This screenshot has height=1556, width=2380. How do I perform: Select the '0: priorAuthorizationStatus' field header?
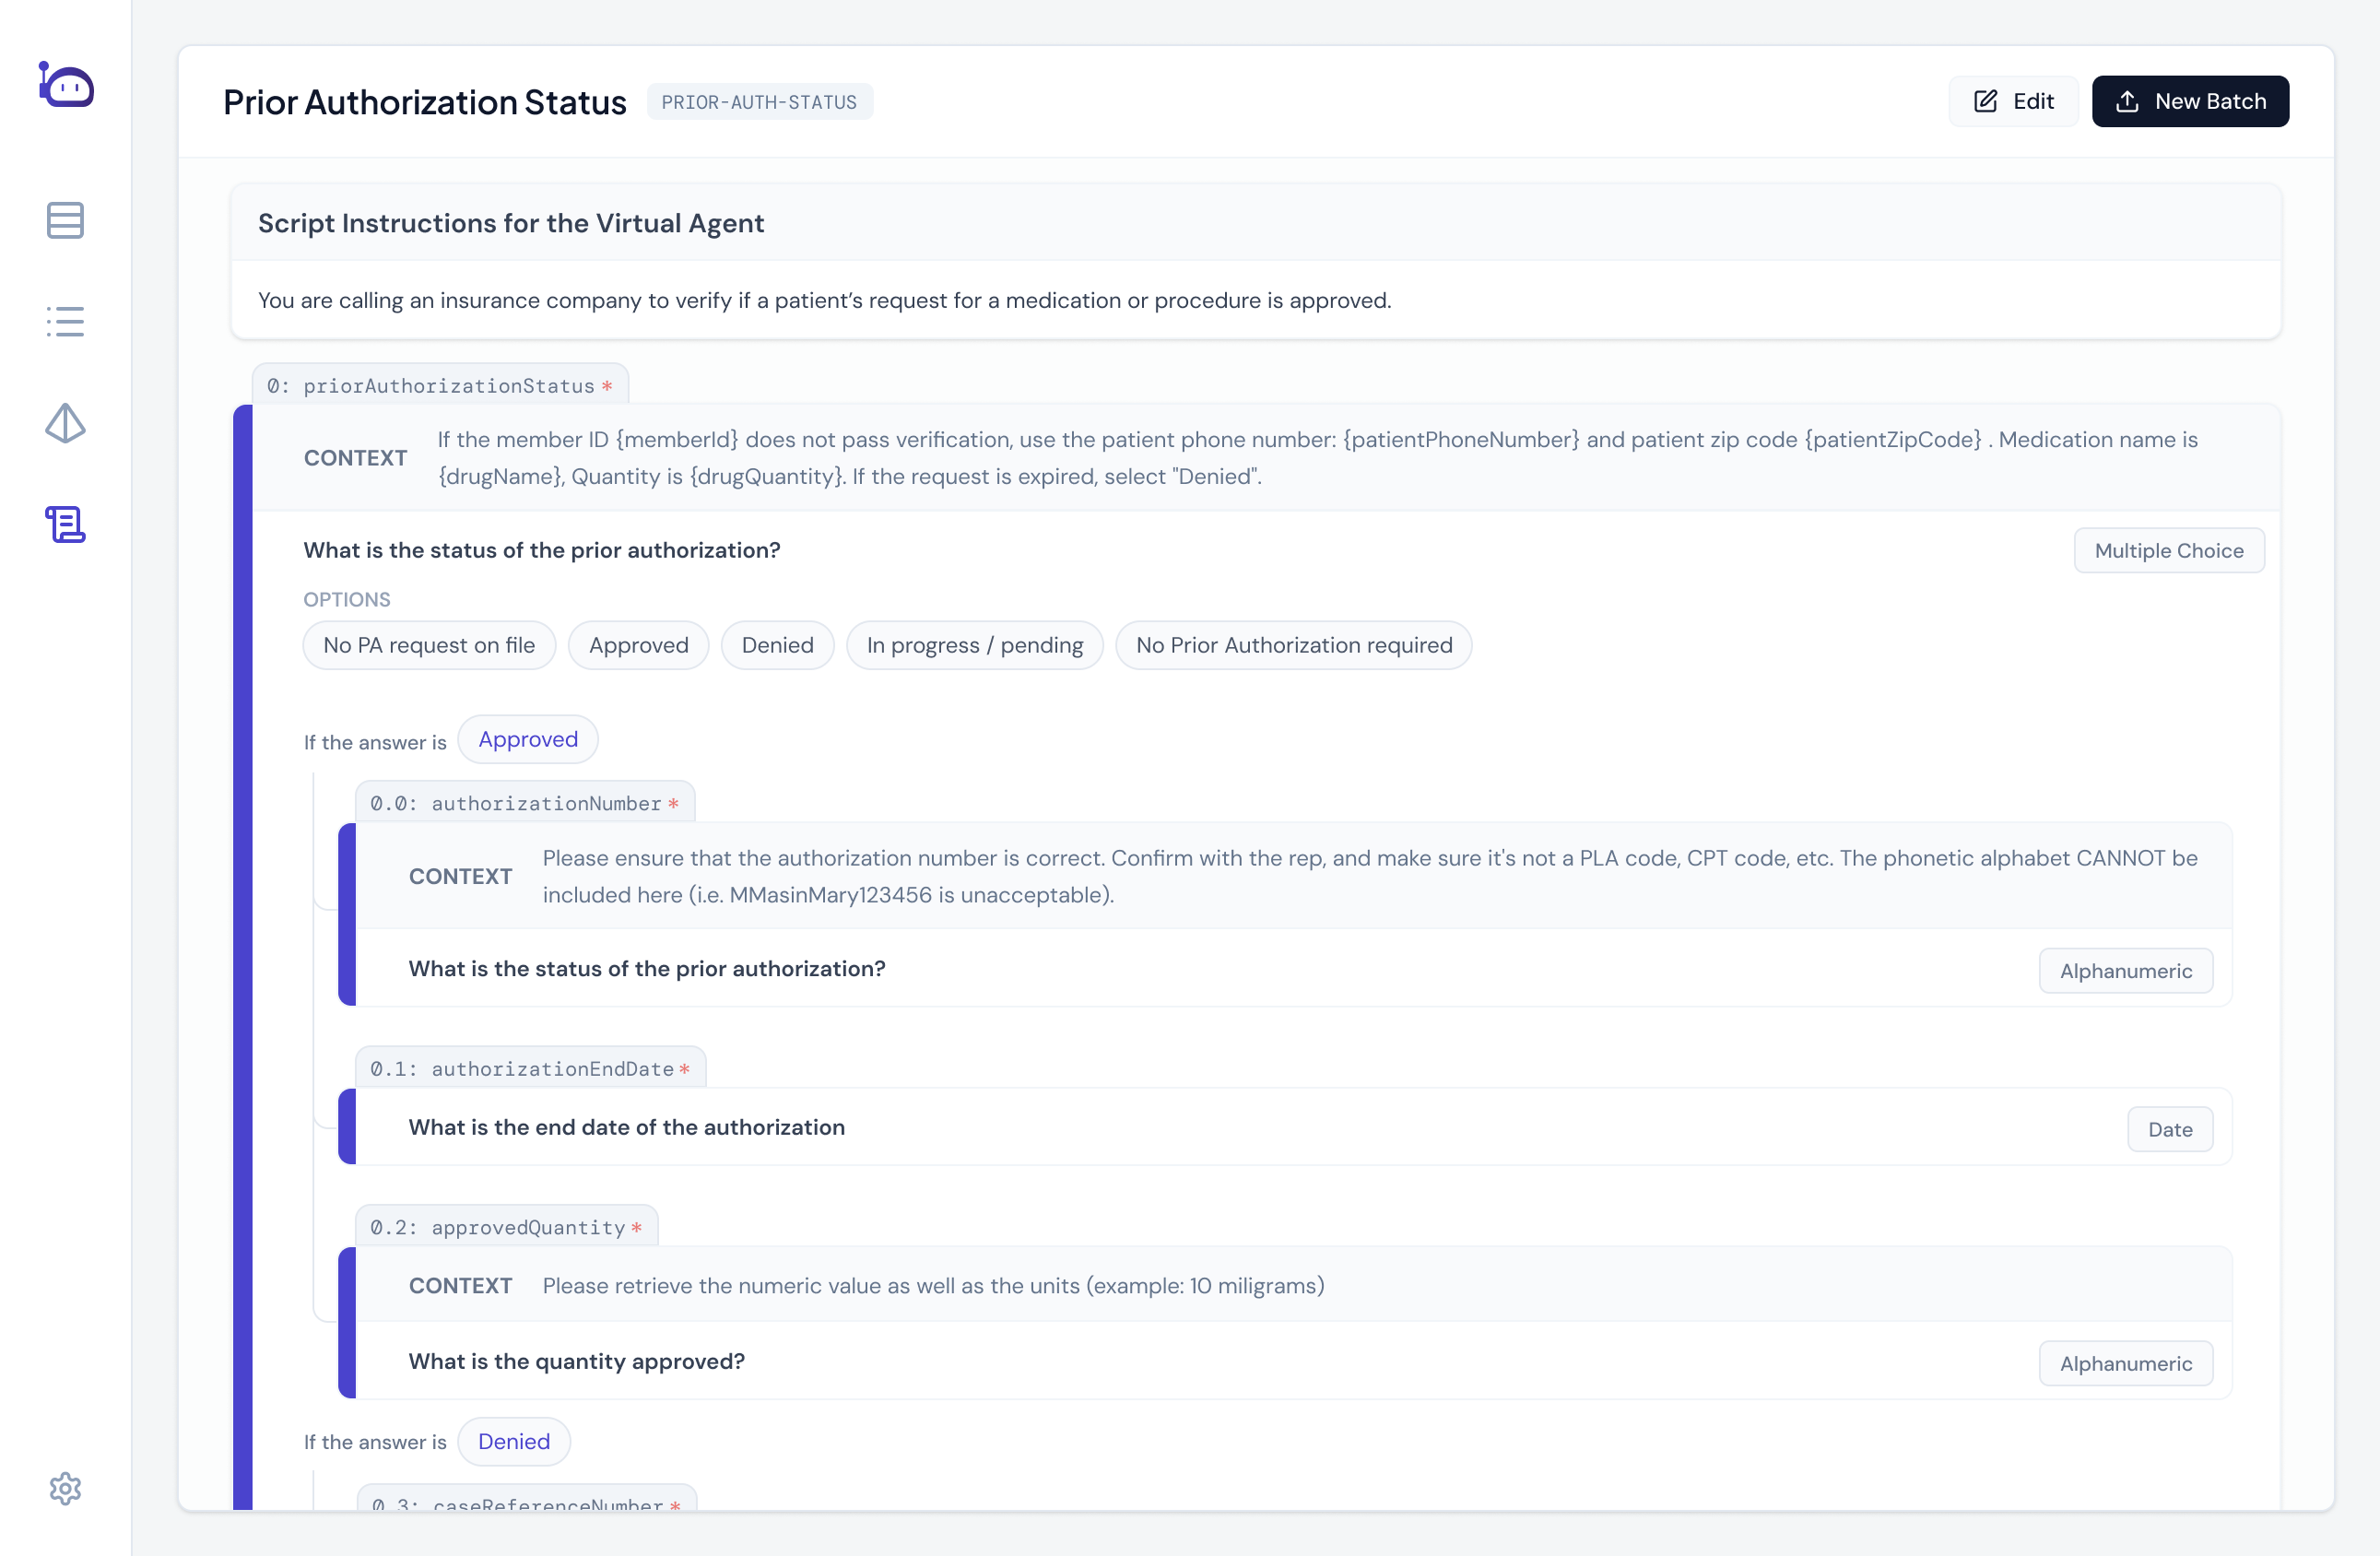[438, 385]
